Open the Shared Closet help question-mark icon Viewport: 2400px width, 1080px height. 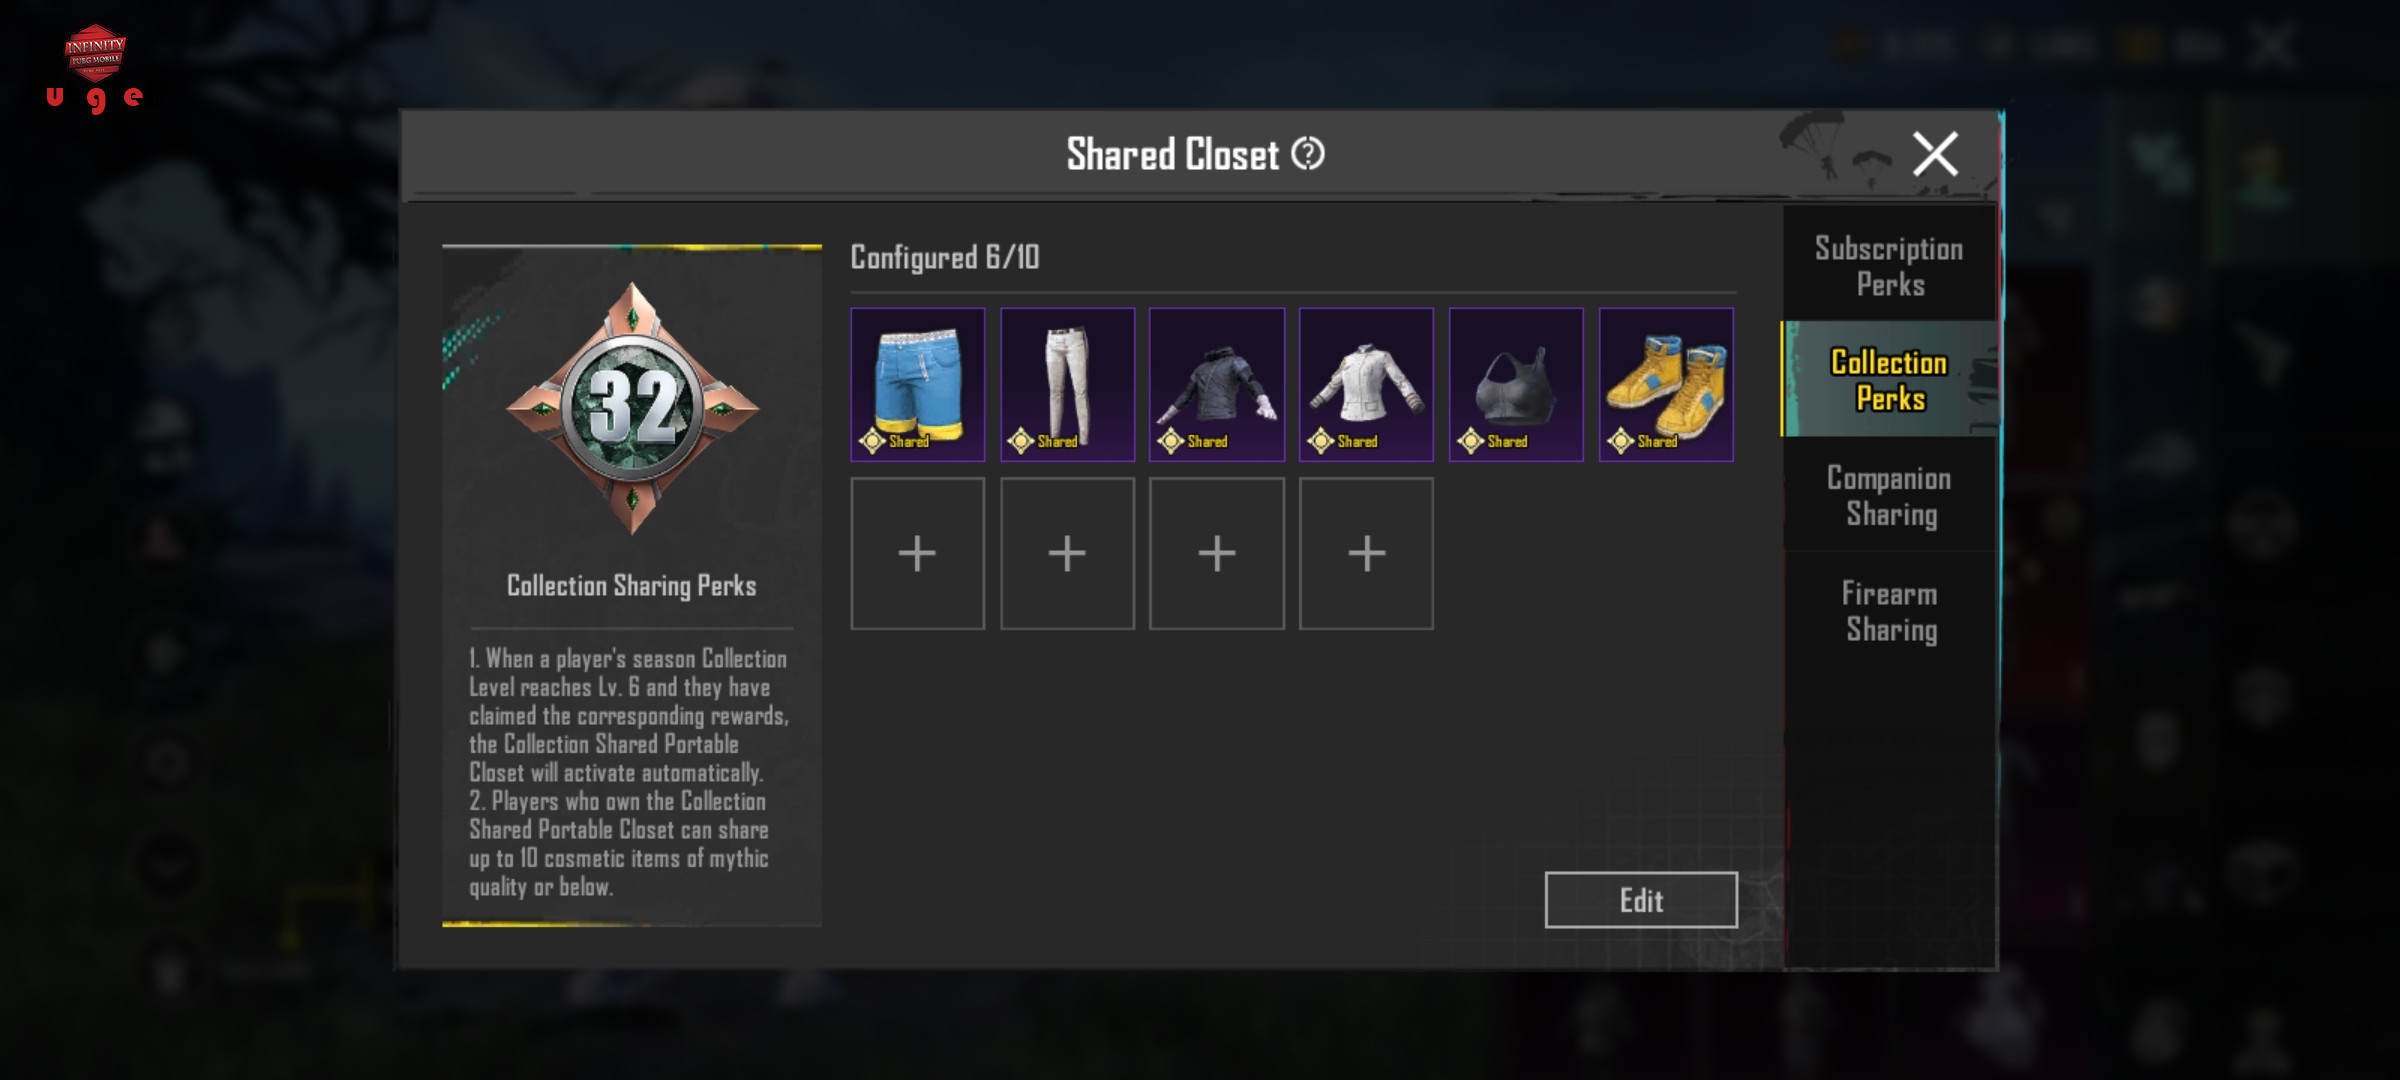1308,154
